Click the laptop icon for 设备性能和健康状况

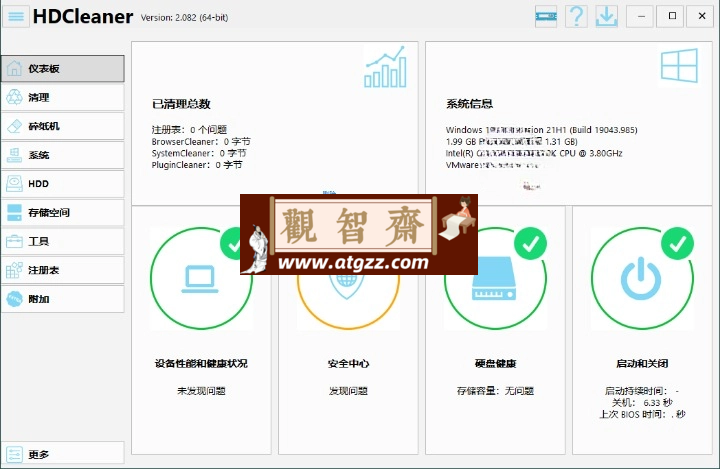[200, 279]
